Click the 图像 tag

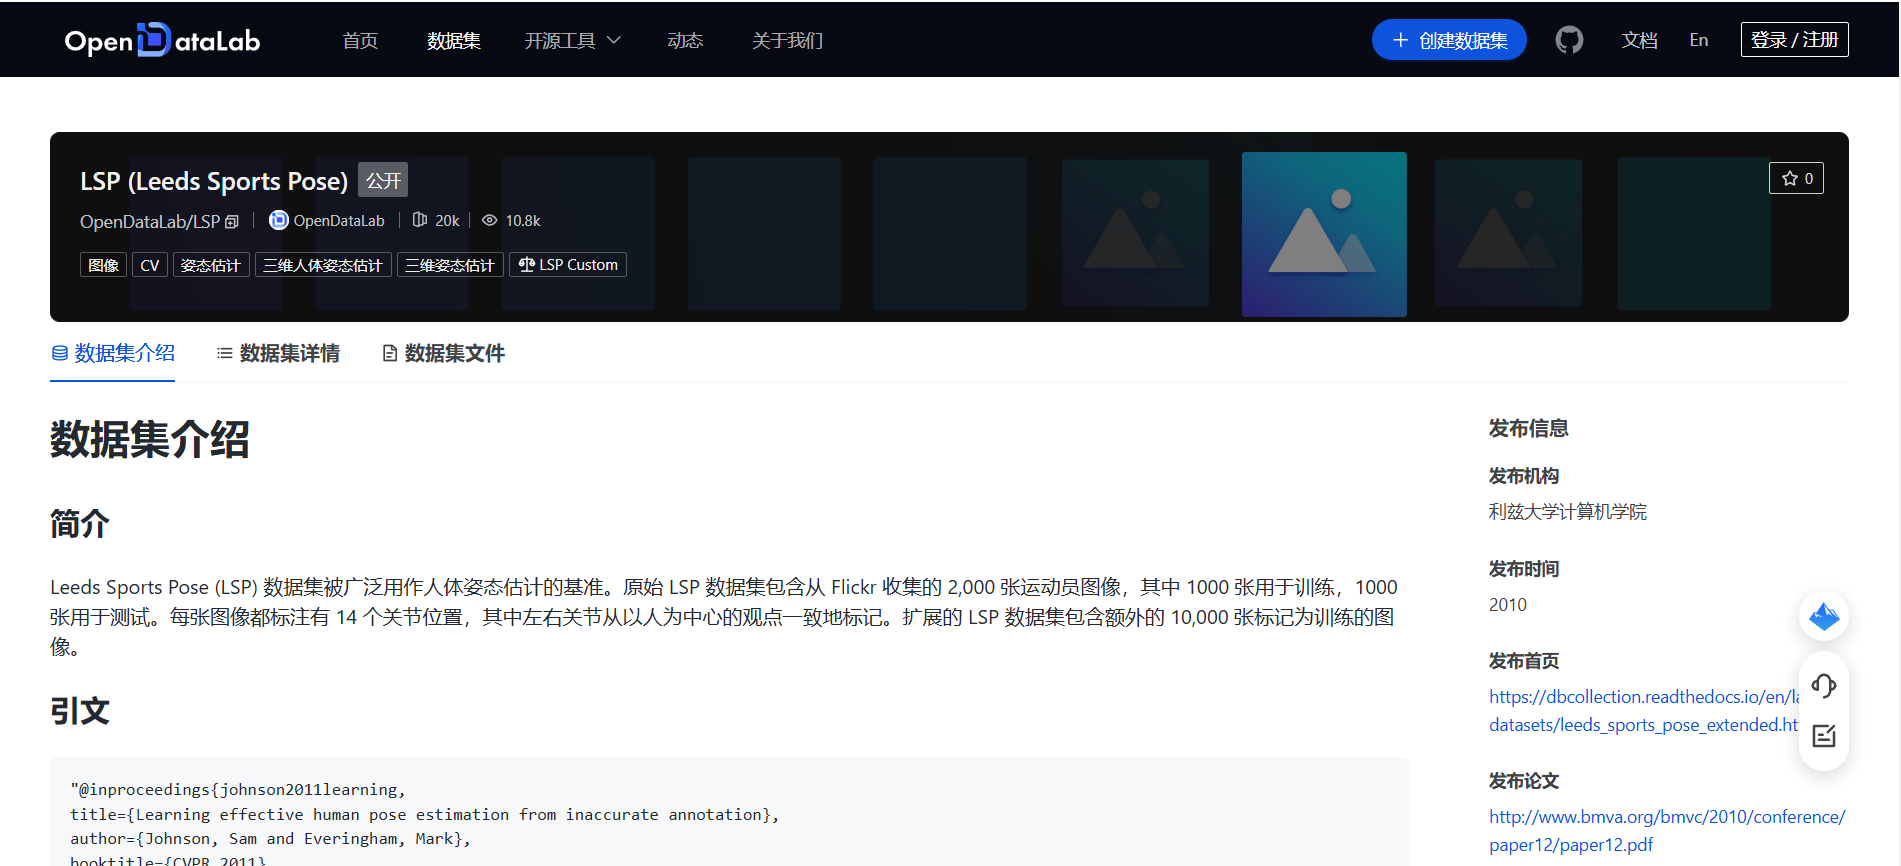[103, 265]
